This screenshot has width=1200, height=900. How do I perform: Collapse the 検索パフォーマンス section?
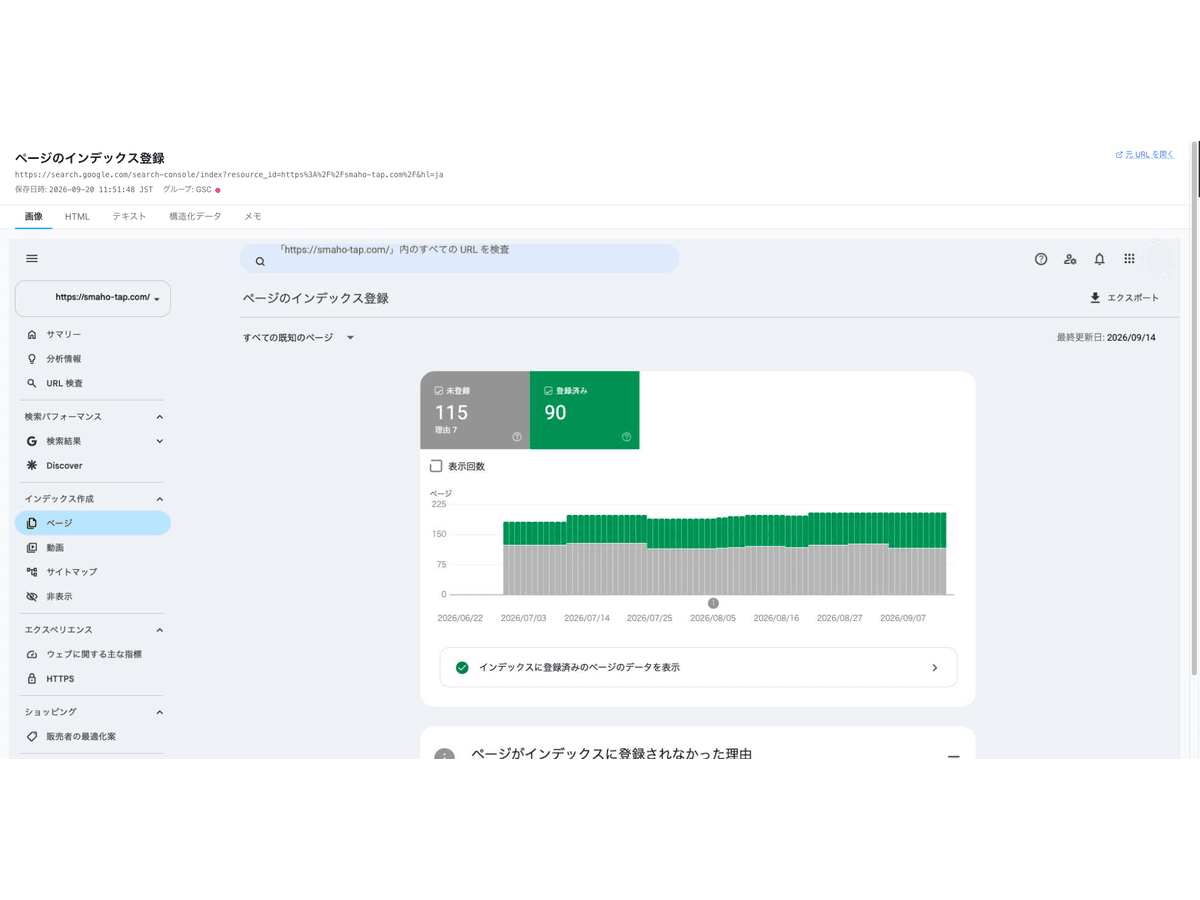click(x=160, y=417)
